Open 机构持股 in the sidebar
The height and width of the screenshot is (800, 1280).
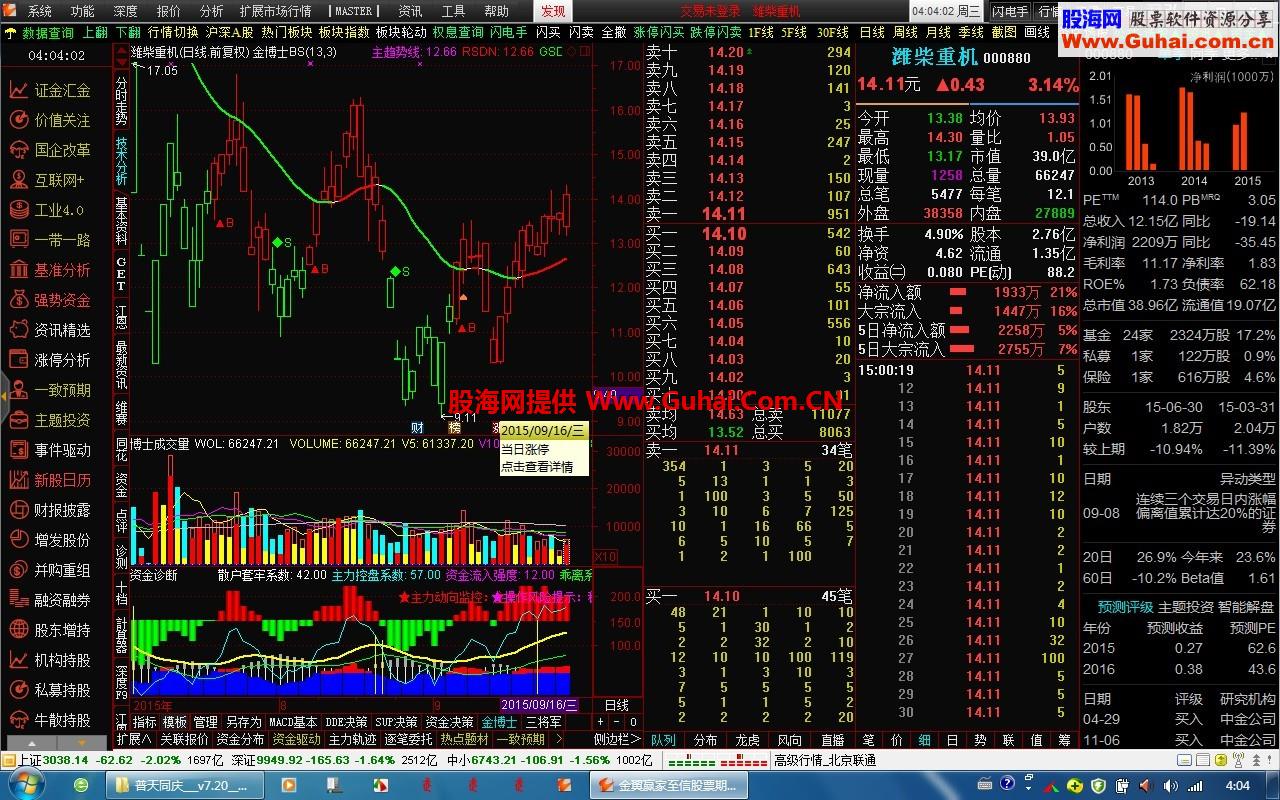click(x=52, y=660)
